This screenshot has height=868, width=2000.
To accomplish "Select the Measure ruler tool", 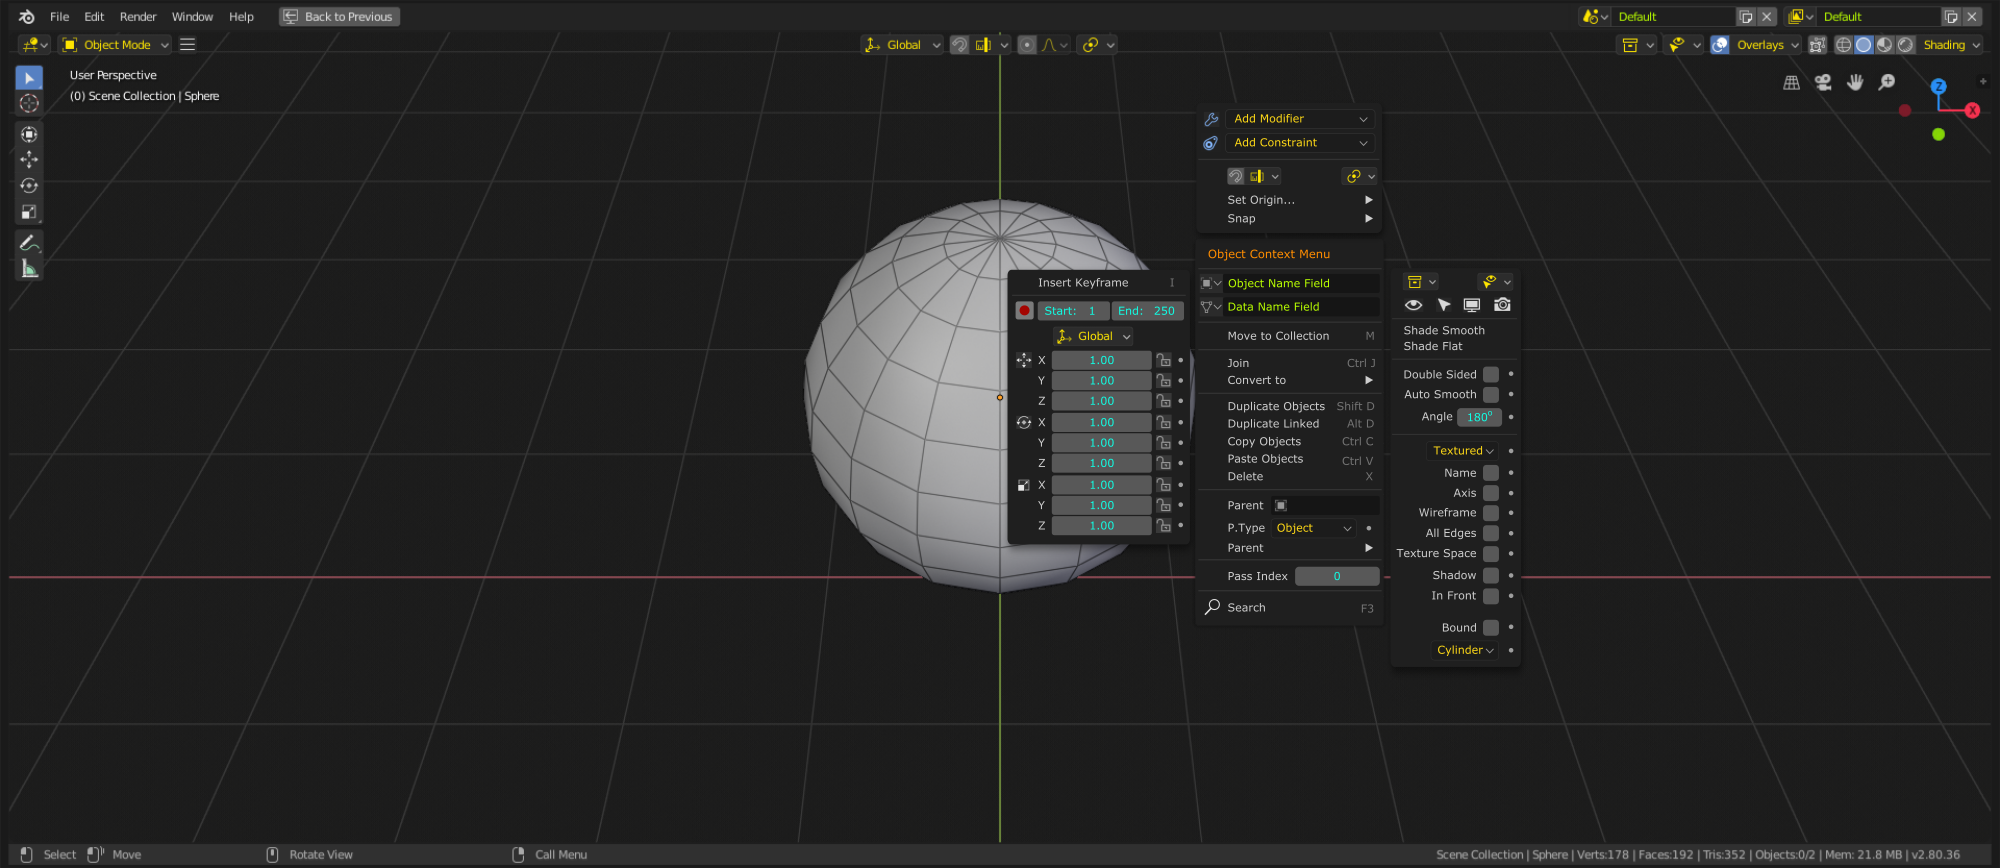I will coord(29,269).
